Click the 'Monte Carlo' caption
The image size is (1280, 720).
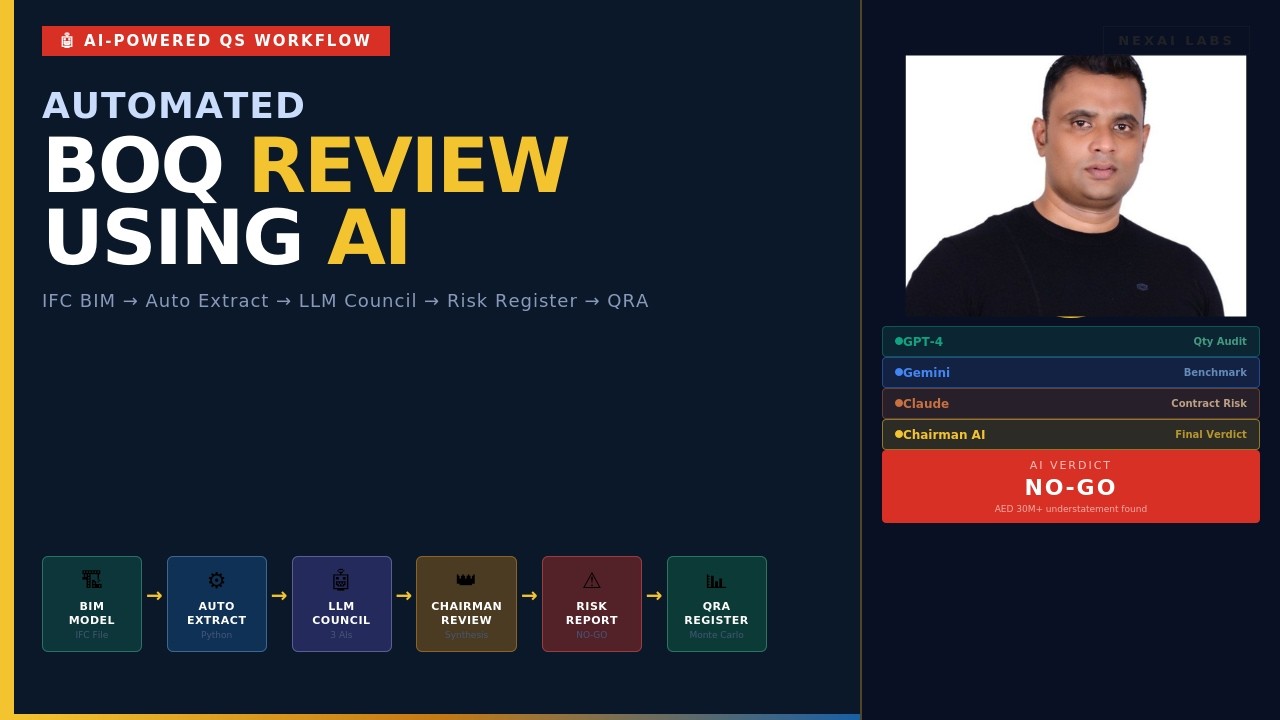(716, 635)
